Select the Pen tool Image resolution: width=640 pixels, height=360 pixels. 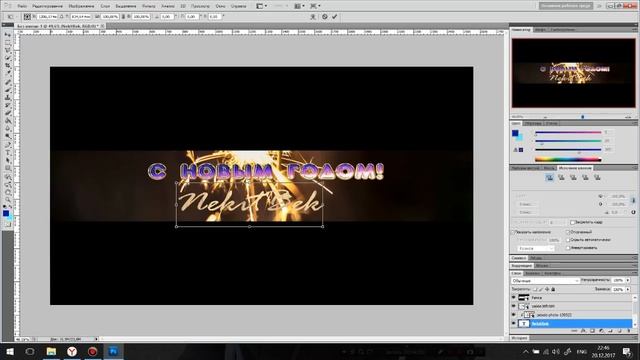pyautogui.click(x=7, y=145)
